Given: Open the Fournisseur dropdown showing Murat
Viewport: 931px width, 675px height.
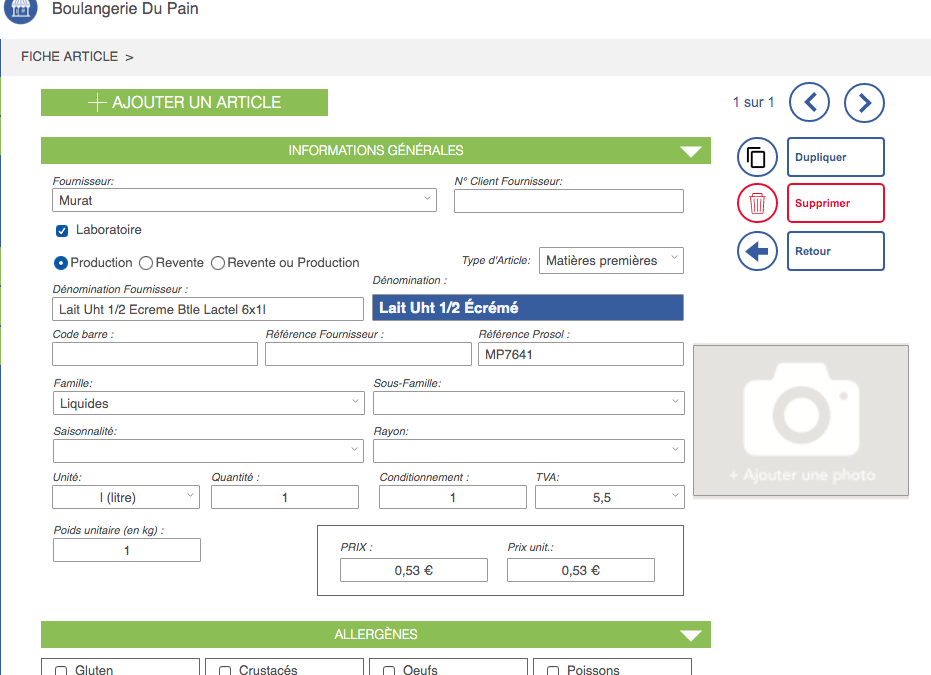Looking at the screenshot, I should point(244,201).
